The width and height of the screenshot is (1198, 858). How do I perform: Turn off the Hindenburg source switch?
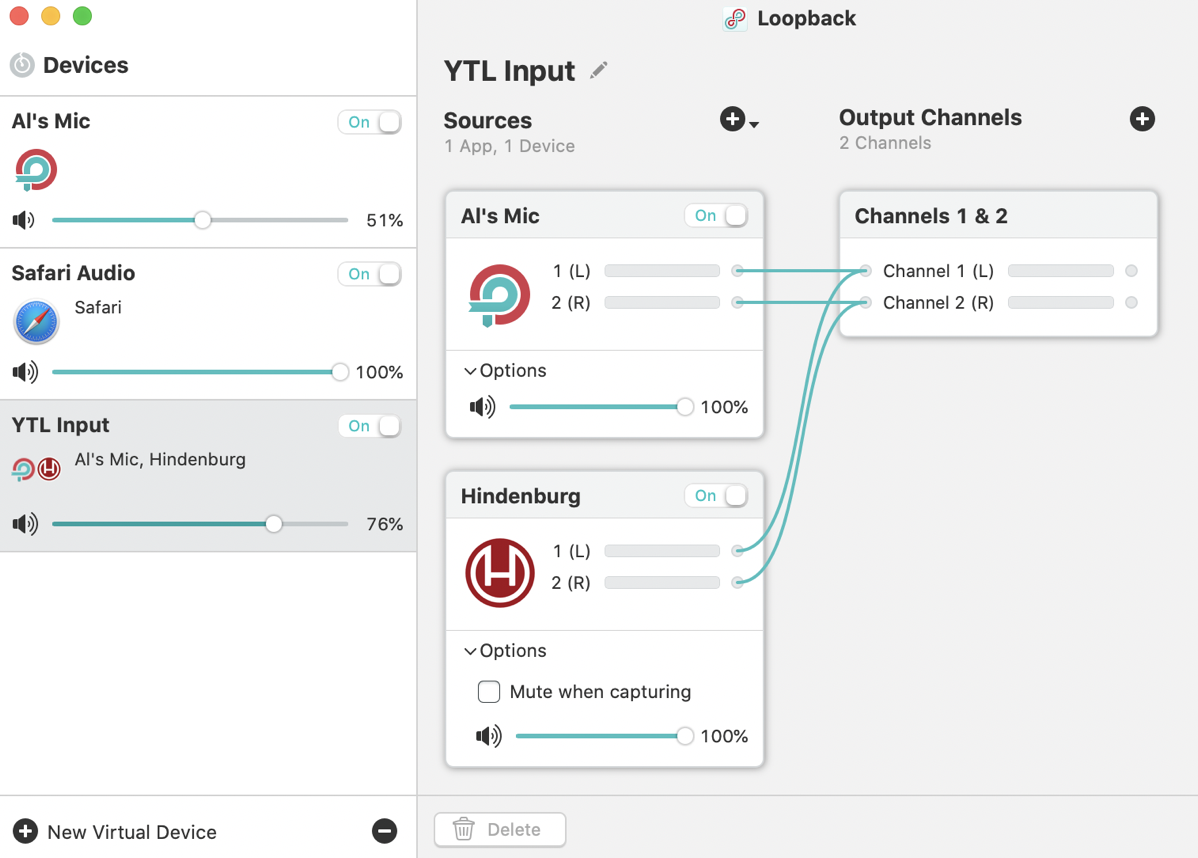[716, 496]
